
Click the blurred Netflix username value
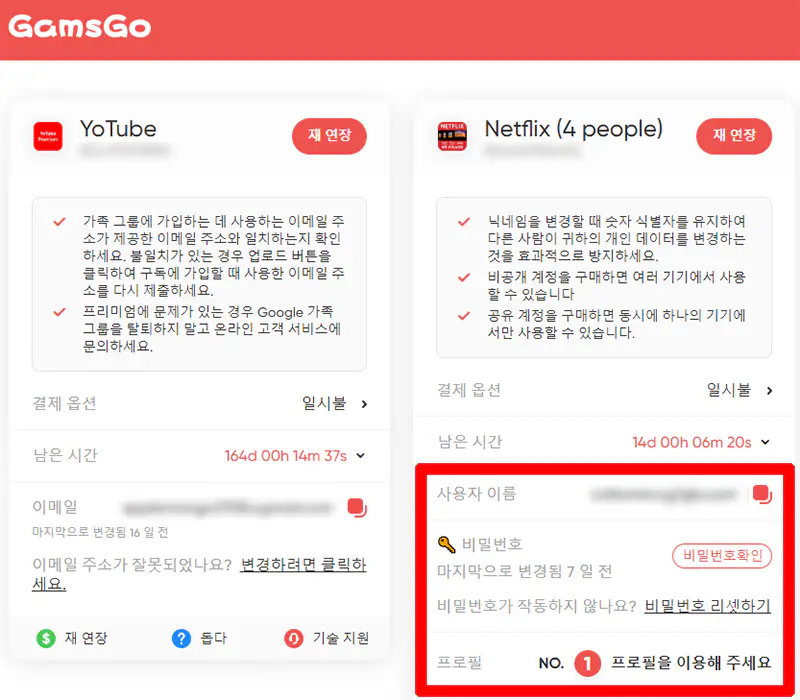[664, 494]
